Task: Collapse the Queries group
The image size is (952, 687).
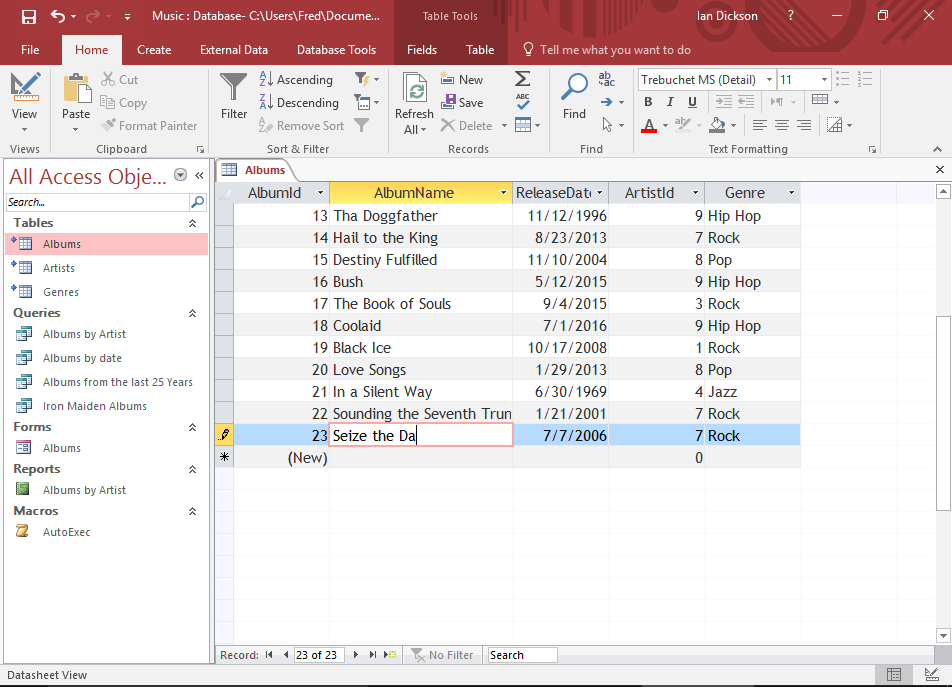Action: pyautogui.click(x=194, y=312)
